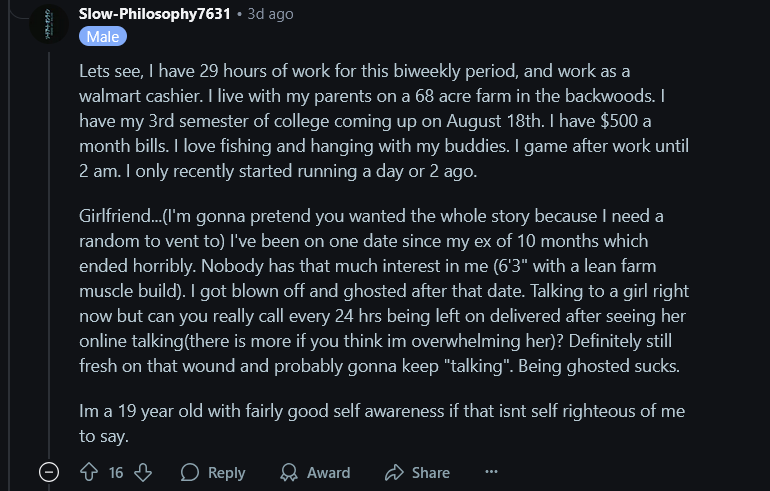Click the curved thread connector near avatar
This screenshot has width=770, height=491.
pos(19,12)
